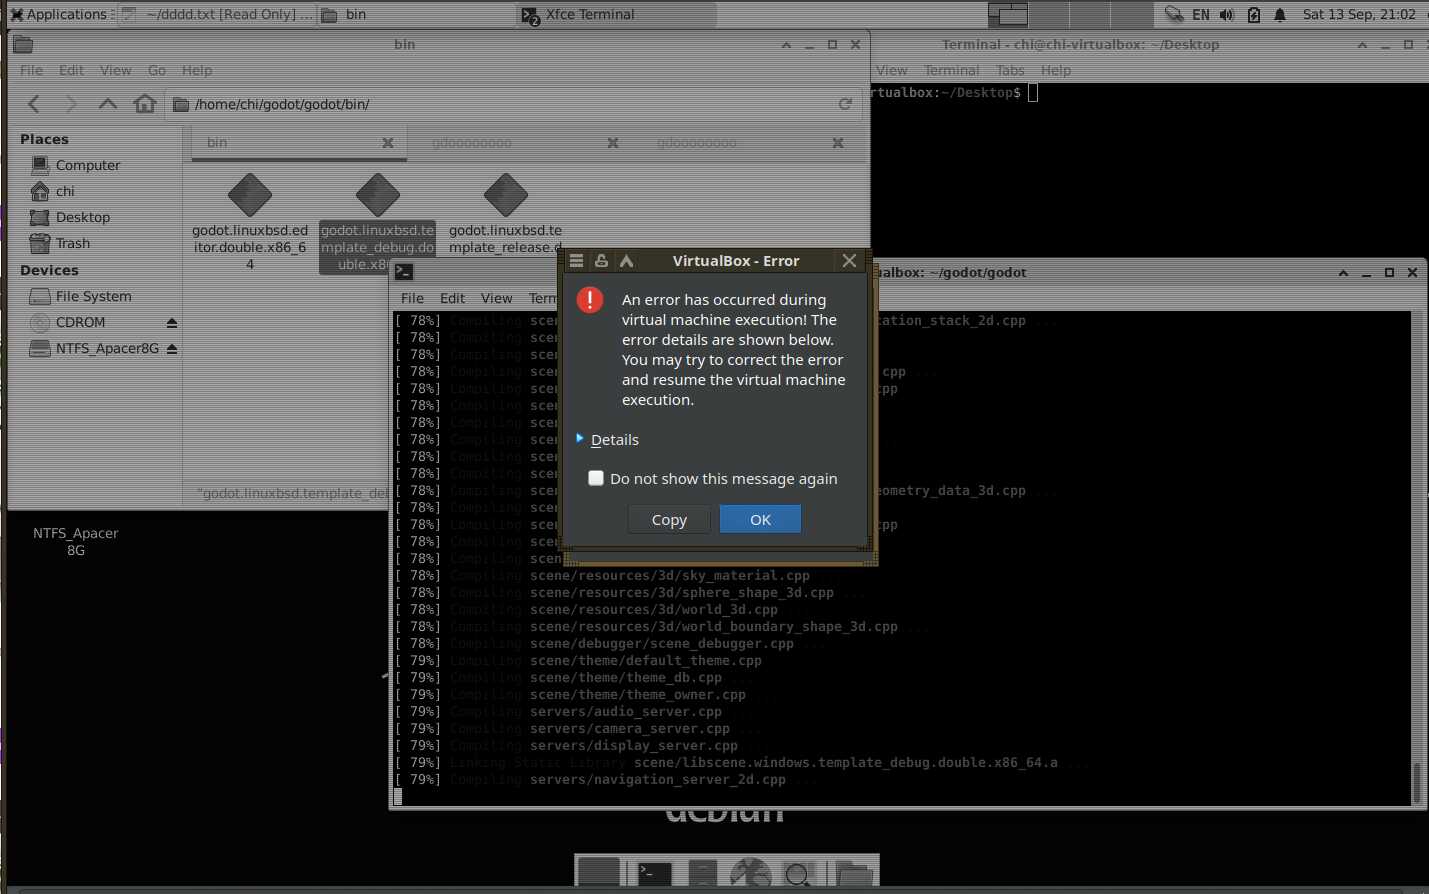This screenshot has width=1429, height=894.
Task: Click OK in the VirtualBox Error dialog
Action: [x=760, y=519]
